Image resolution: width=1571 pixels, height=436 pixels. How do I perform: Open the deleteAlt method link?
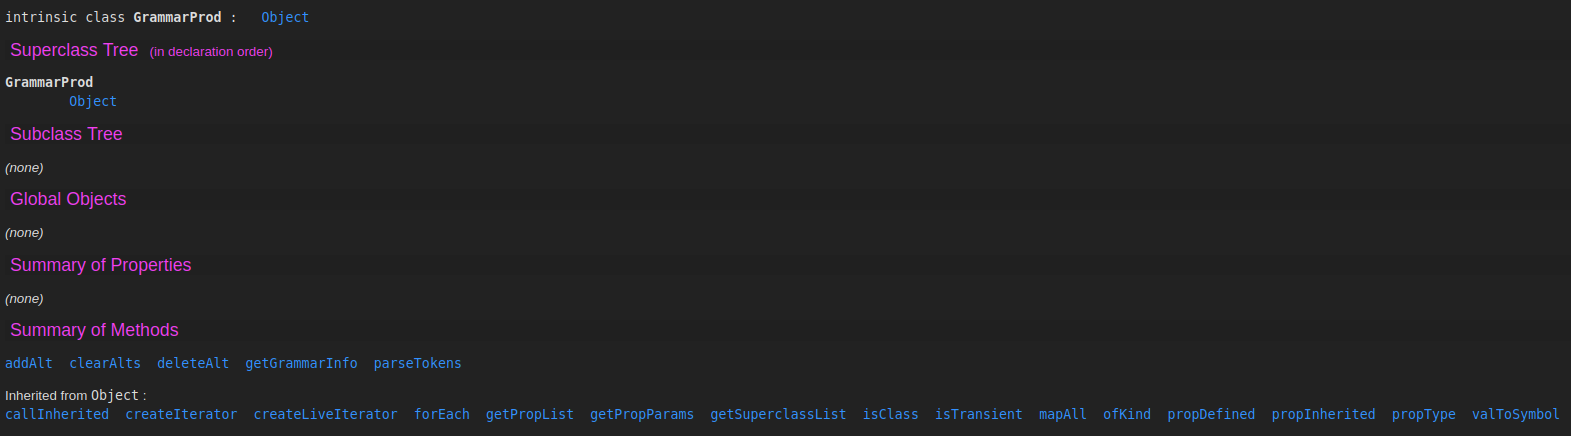(193, 363)
